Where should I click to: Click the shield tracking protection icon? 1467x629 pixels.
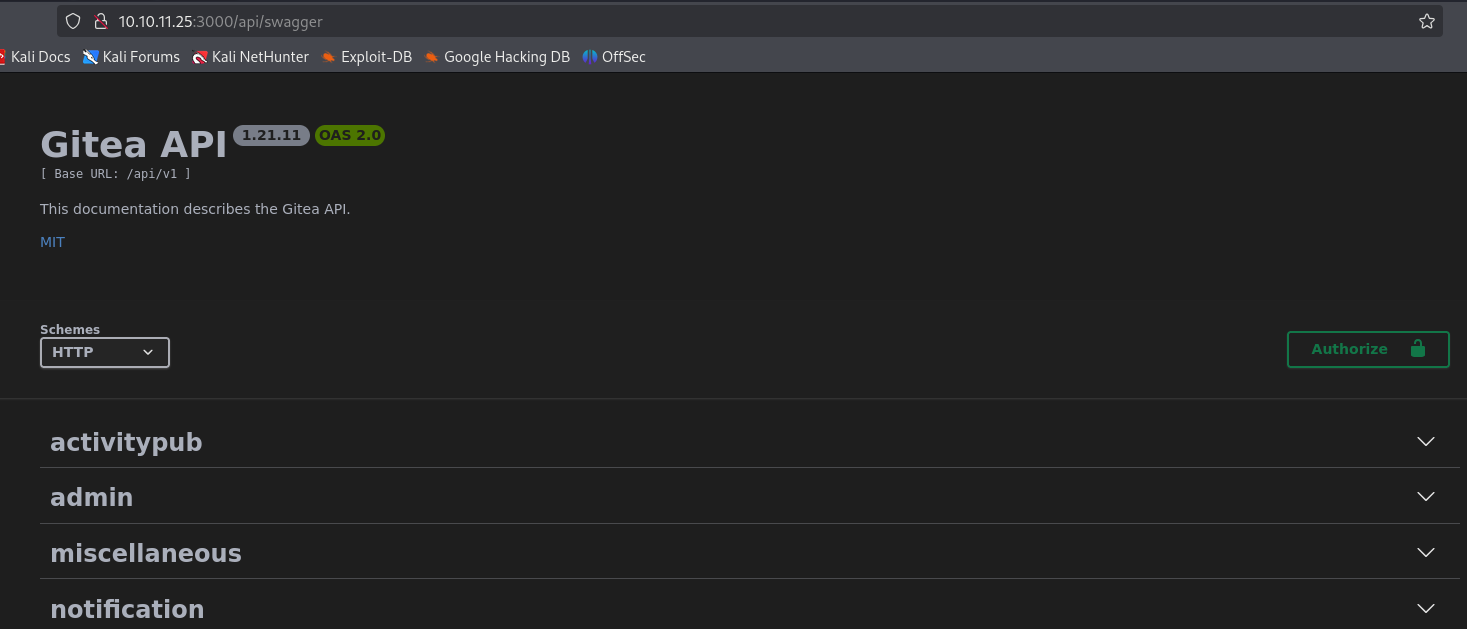tap(73, 21)
